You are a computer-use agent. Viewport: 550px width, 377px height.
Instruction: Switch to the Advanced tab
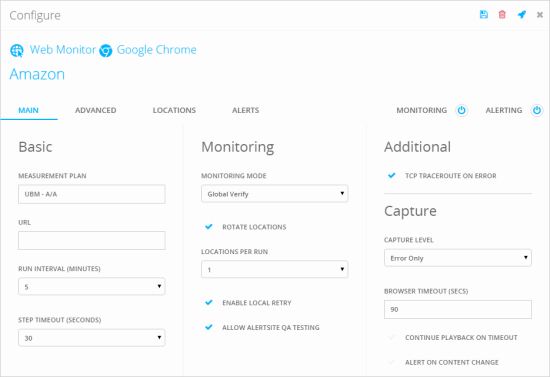pyautogui.click(x=95, y=110)
